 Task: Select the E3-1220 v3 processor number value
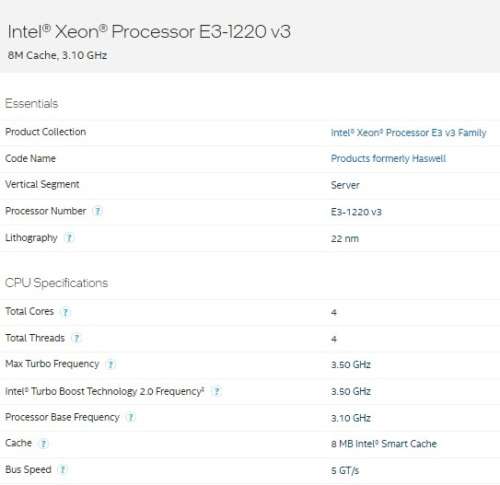[x=356, y=212]
